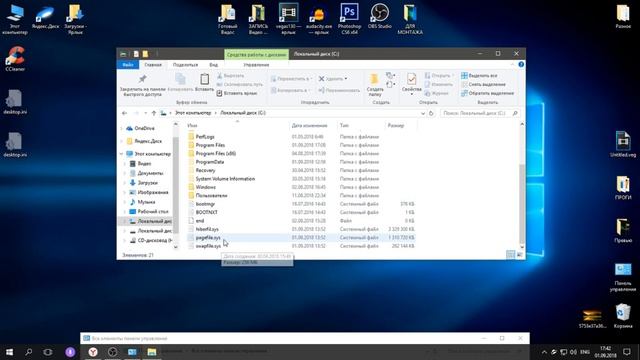Click Снять выделение command

coord(484,84)
